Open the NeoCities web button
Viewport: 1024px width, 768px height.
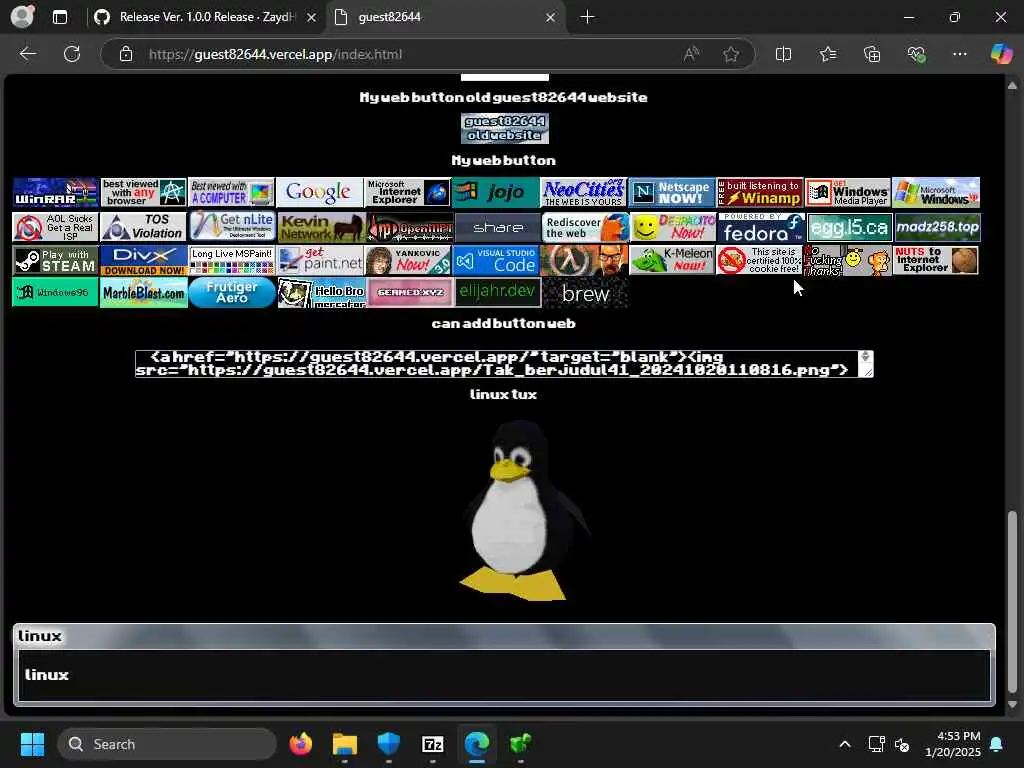584,192
